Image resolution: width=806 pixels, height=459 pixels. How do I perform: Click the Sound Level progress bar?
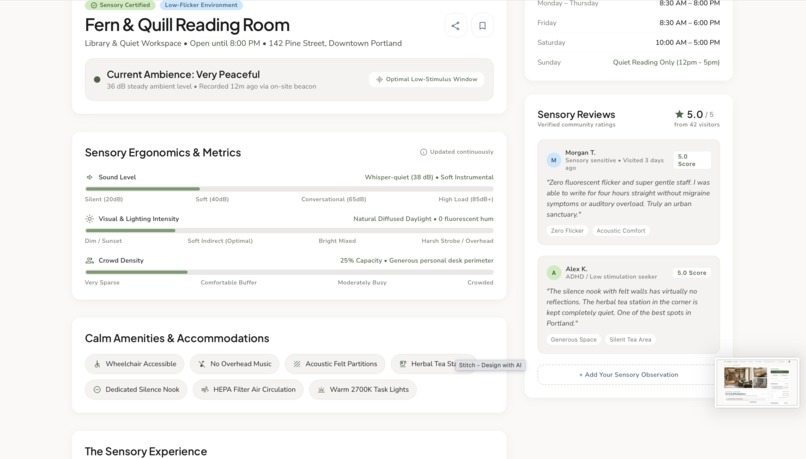[x=289, y=189]
